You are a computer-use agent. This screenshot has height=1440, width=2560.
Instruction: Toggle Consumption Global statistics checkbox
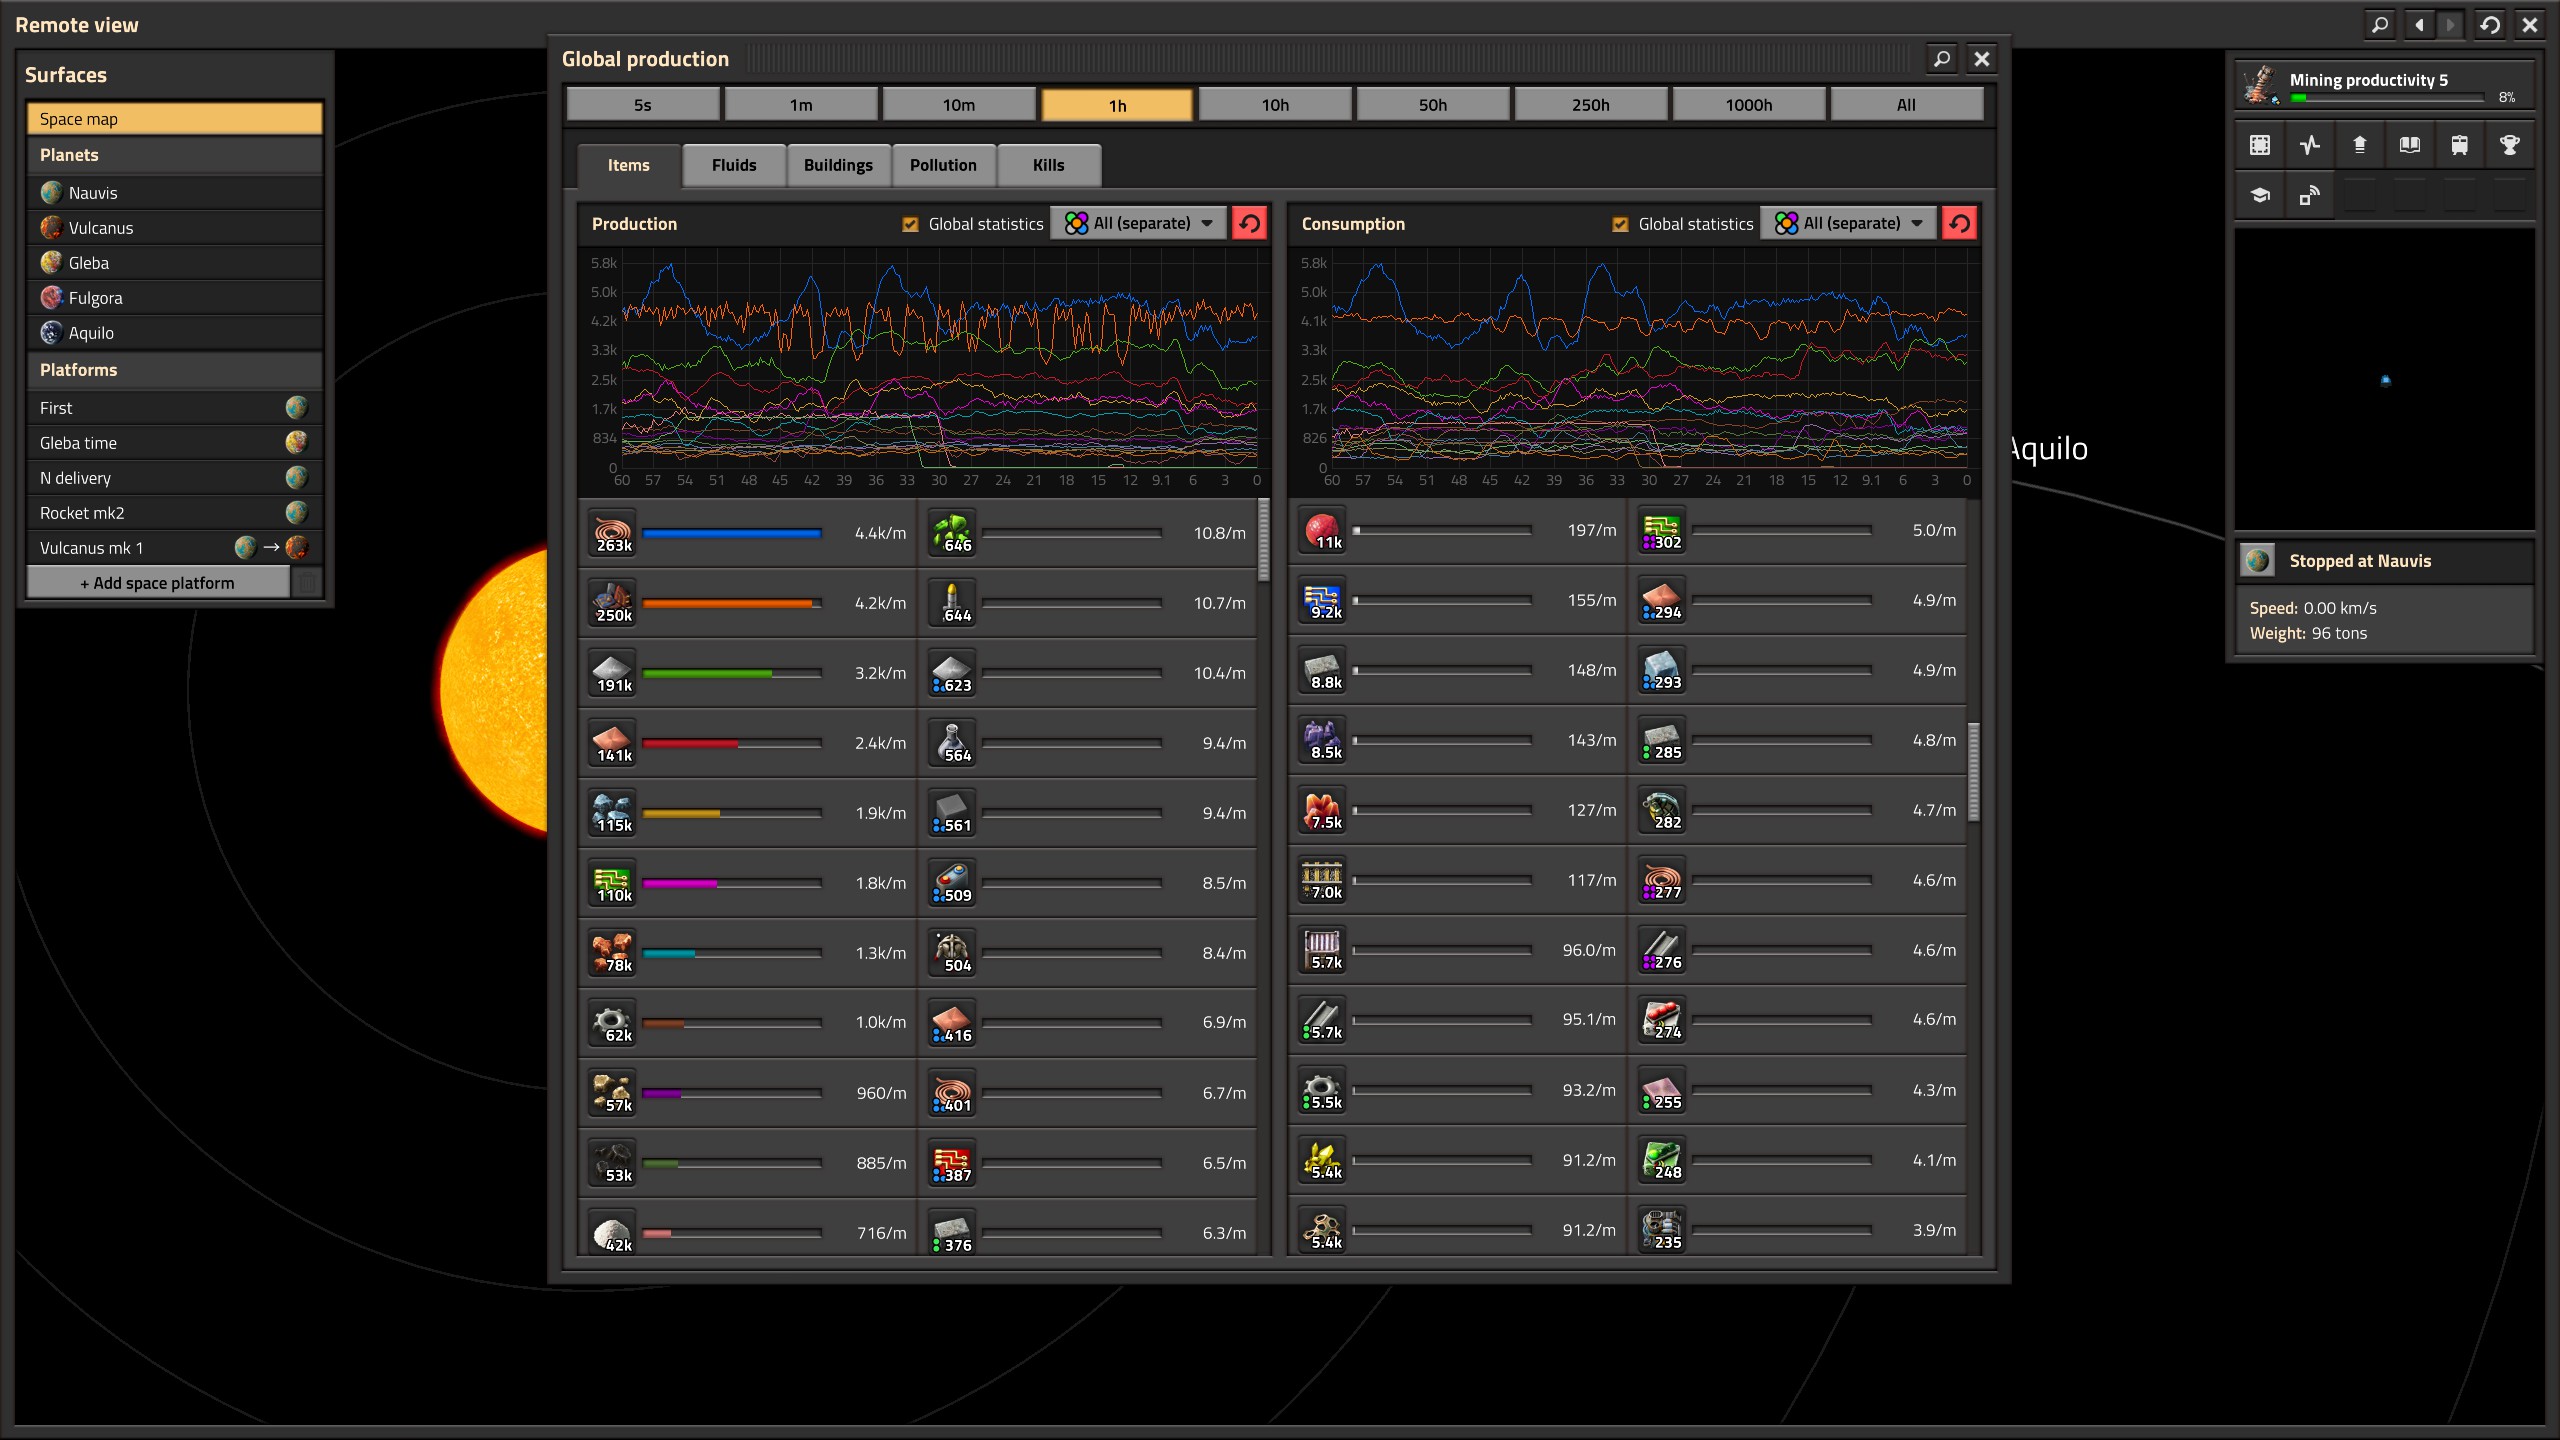(x=1620, y=224)
